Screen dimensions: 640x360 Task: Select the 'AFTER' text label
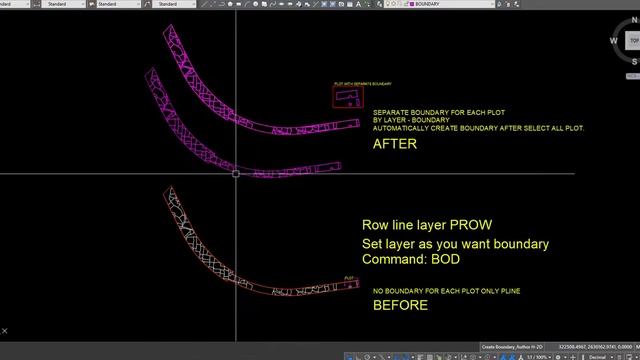pos(395,144)
